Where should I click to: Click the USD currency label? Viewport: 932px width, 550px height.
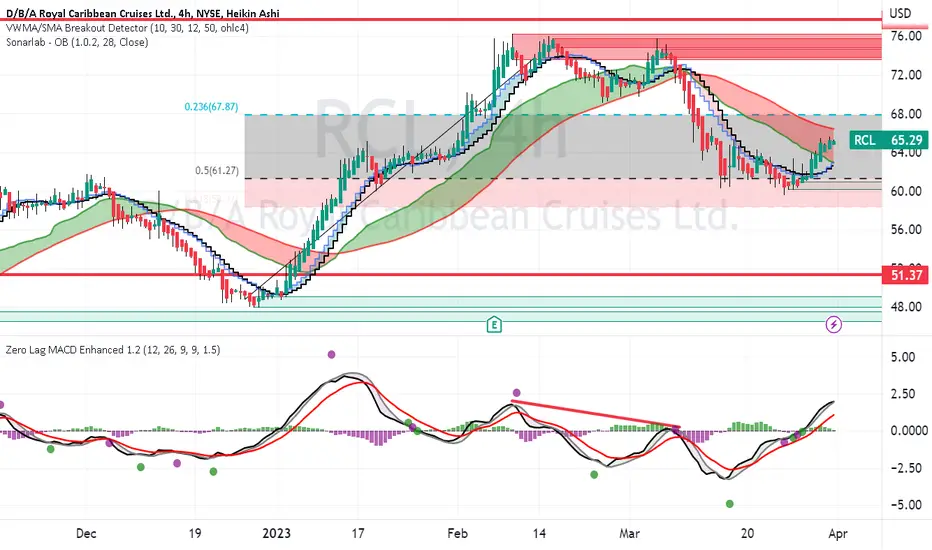coord(900,14)
